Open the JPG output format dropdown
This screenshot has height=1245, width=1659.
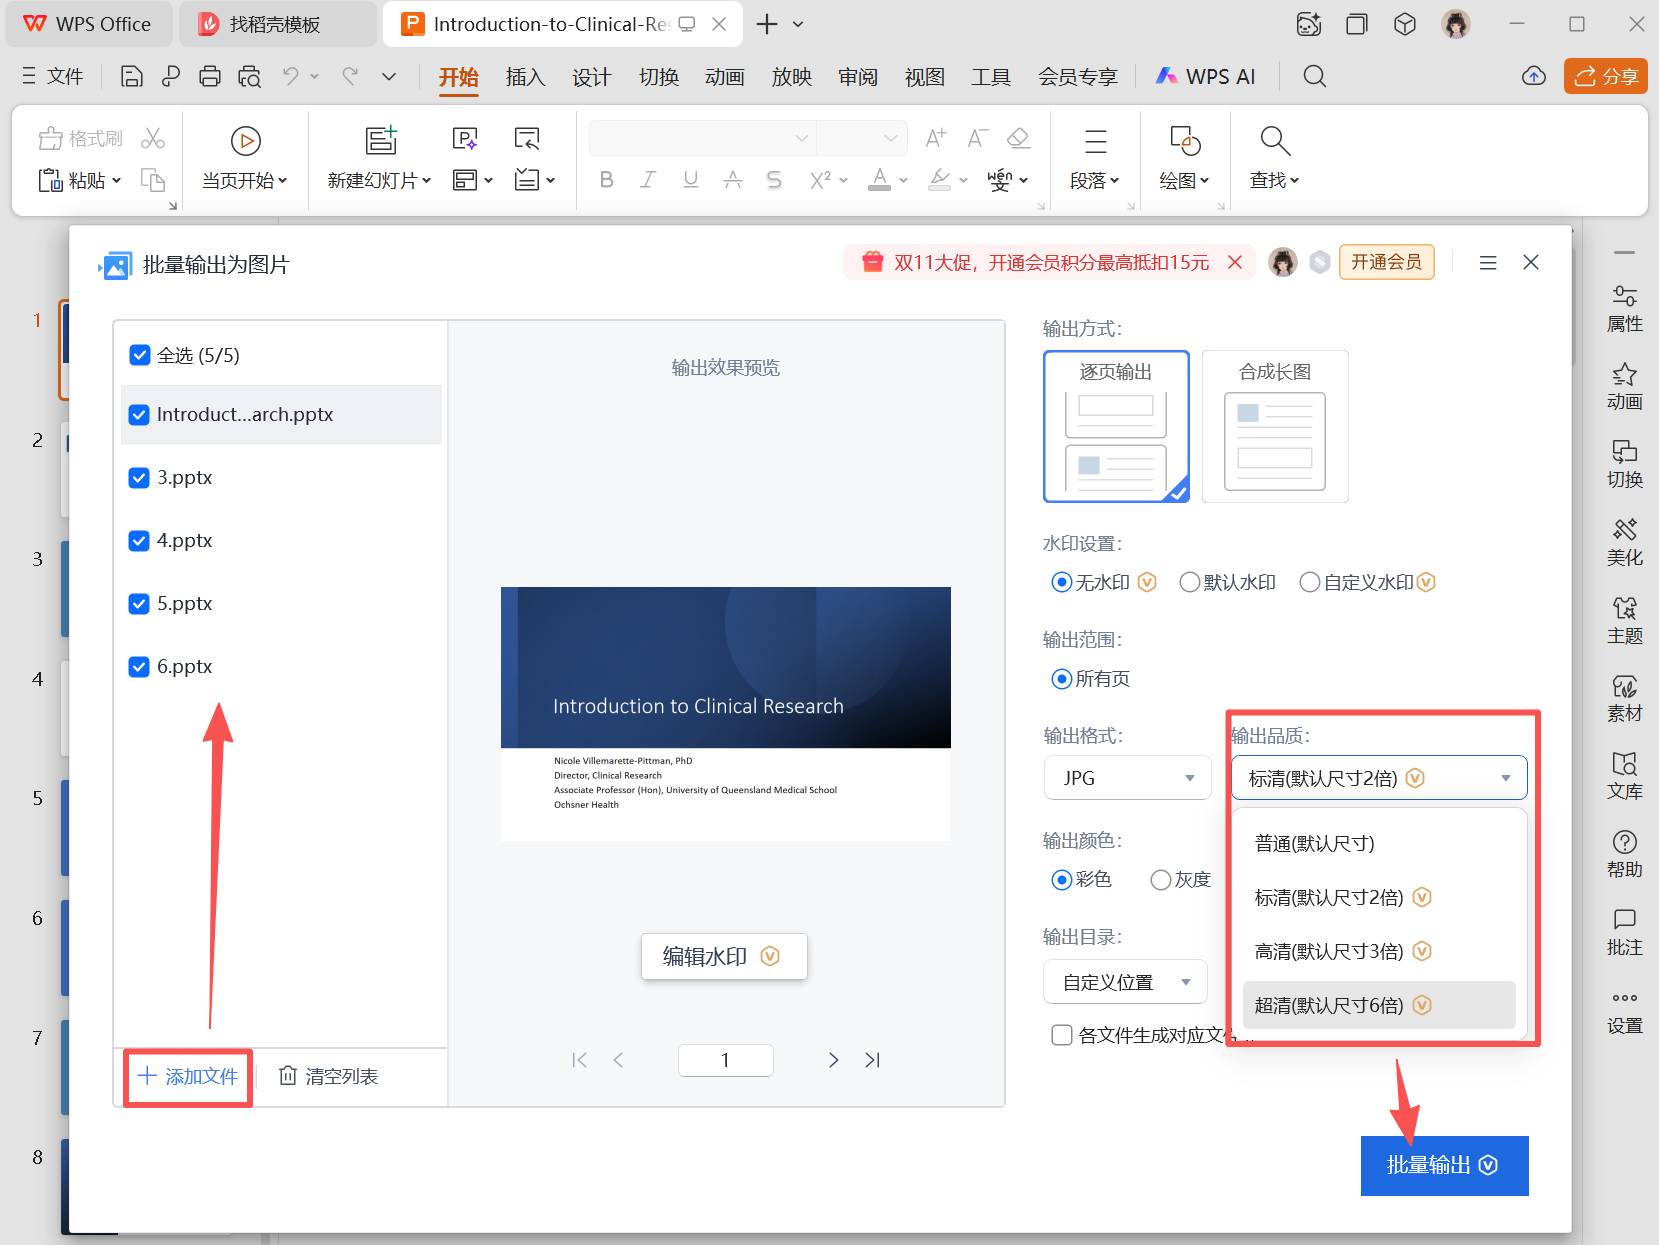[x=1127, y=777]
